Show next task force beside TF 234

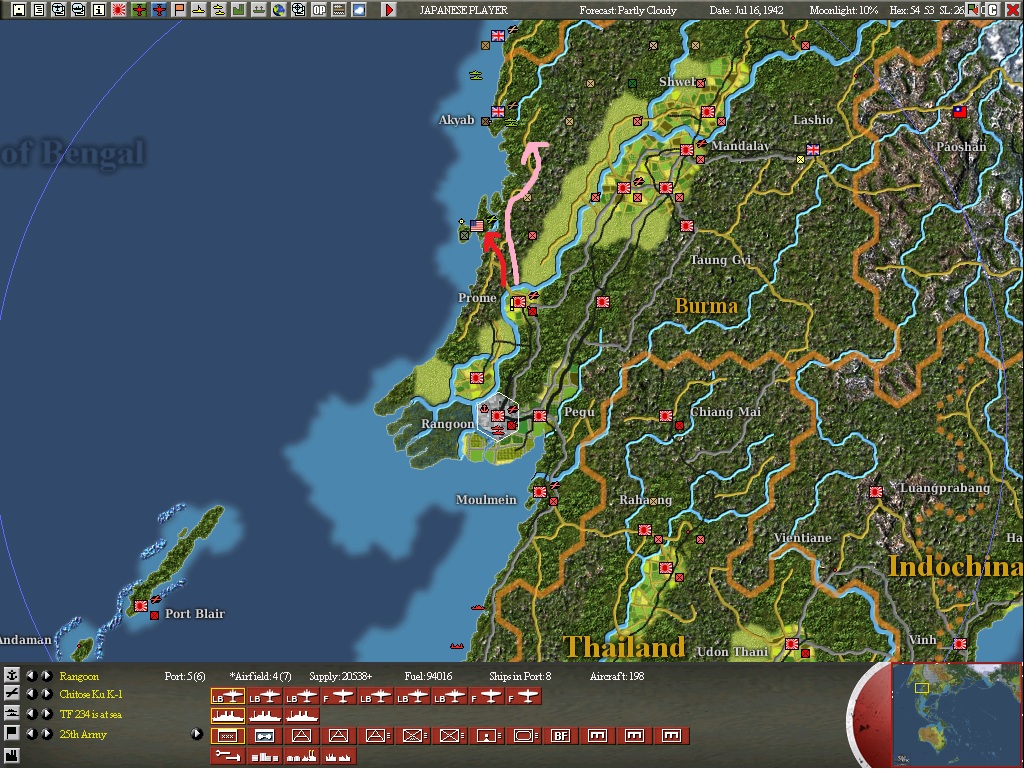click(47, 714)
